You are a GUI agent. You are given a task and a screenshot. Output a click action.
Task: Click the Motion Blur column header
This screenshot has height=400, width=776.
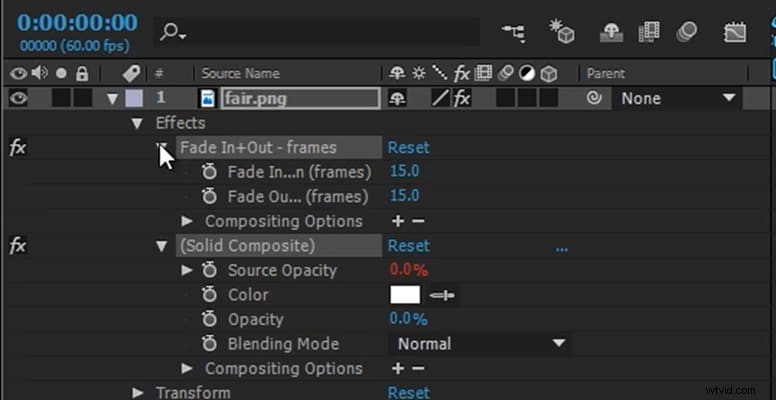[x=505, y=74]
